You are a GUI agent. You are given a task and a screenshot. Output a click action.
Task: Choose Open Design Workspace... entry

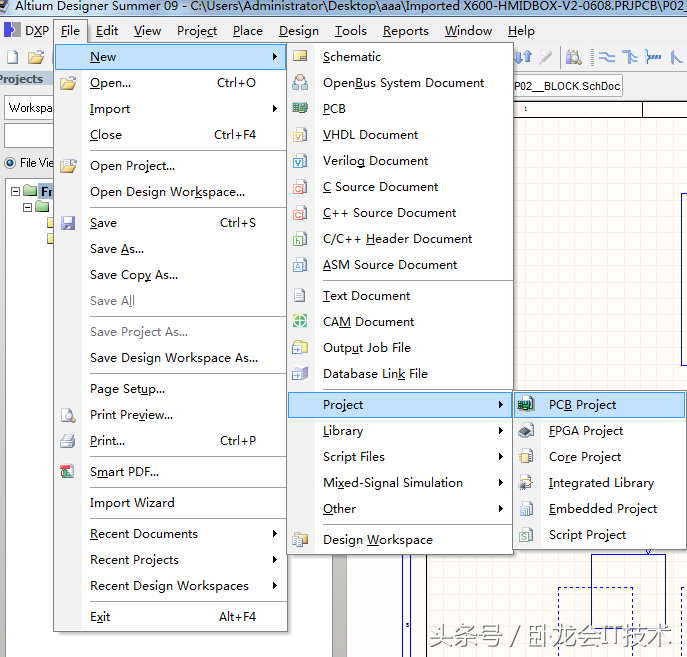click(171, 192)
